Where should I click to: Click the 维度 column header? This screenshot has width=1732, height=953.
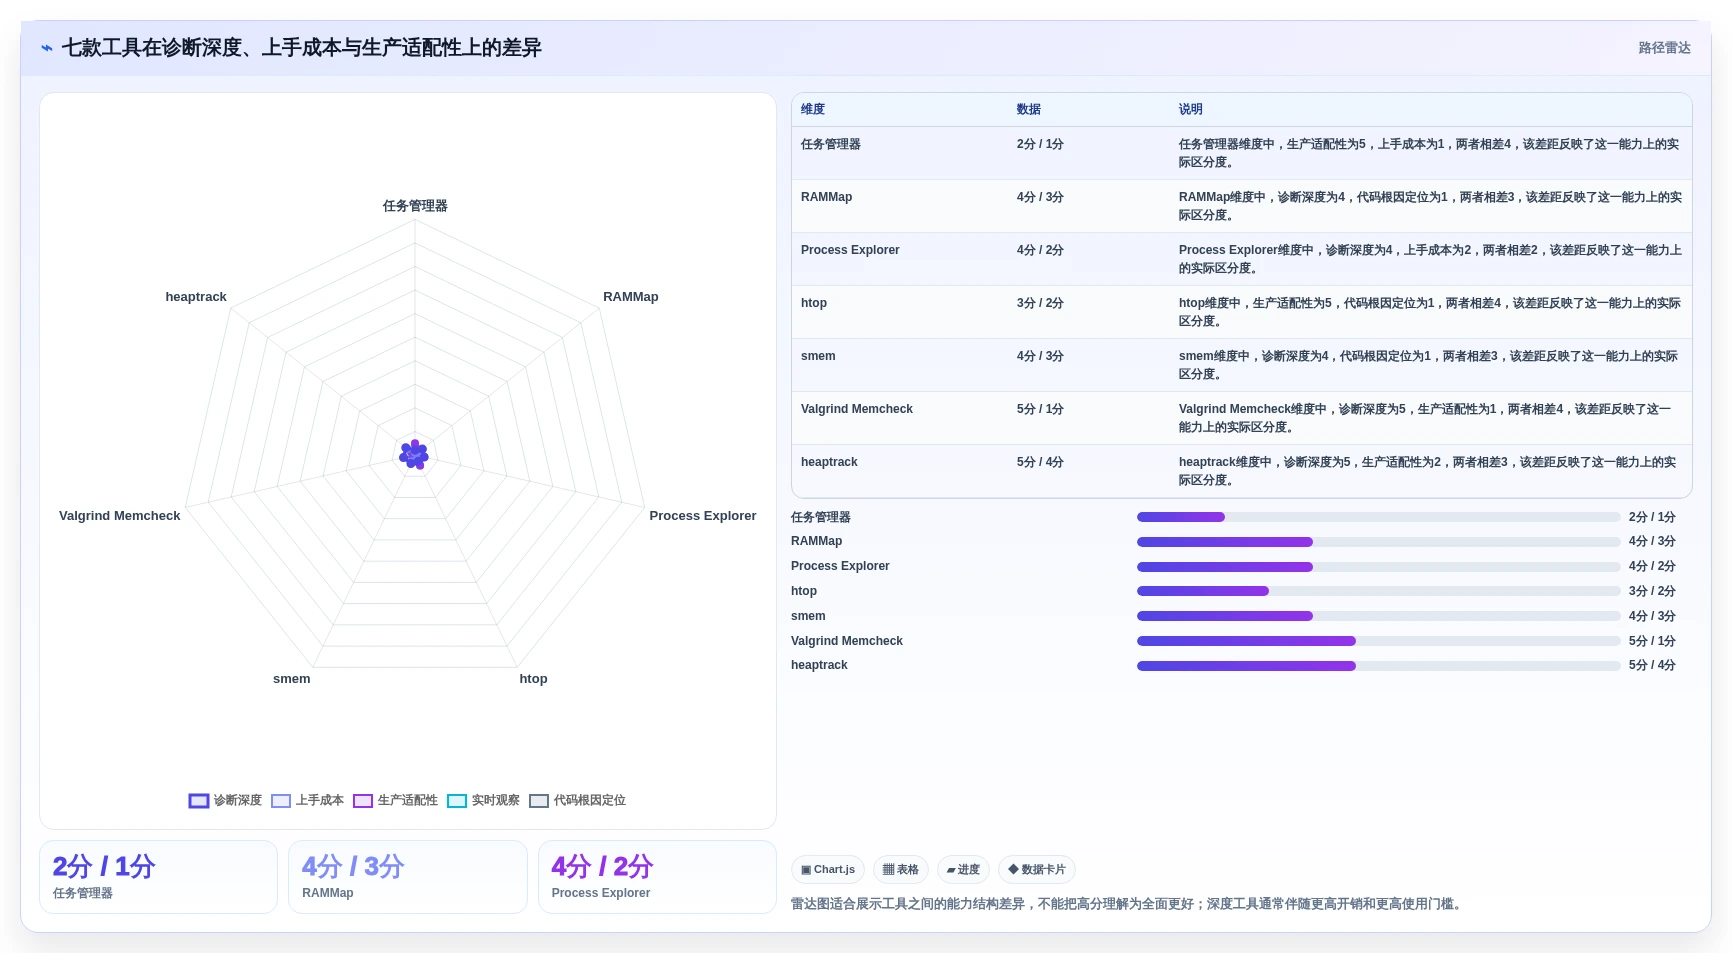coord(813,110)
